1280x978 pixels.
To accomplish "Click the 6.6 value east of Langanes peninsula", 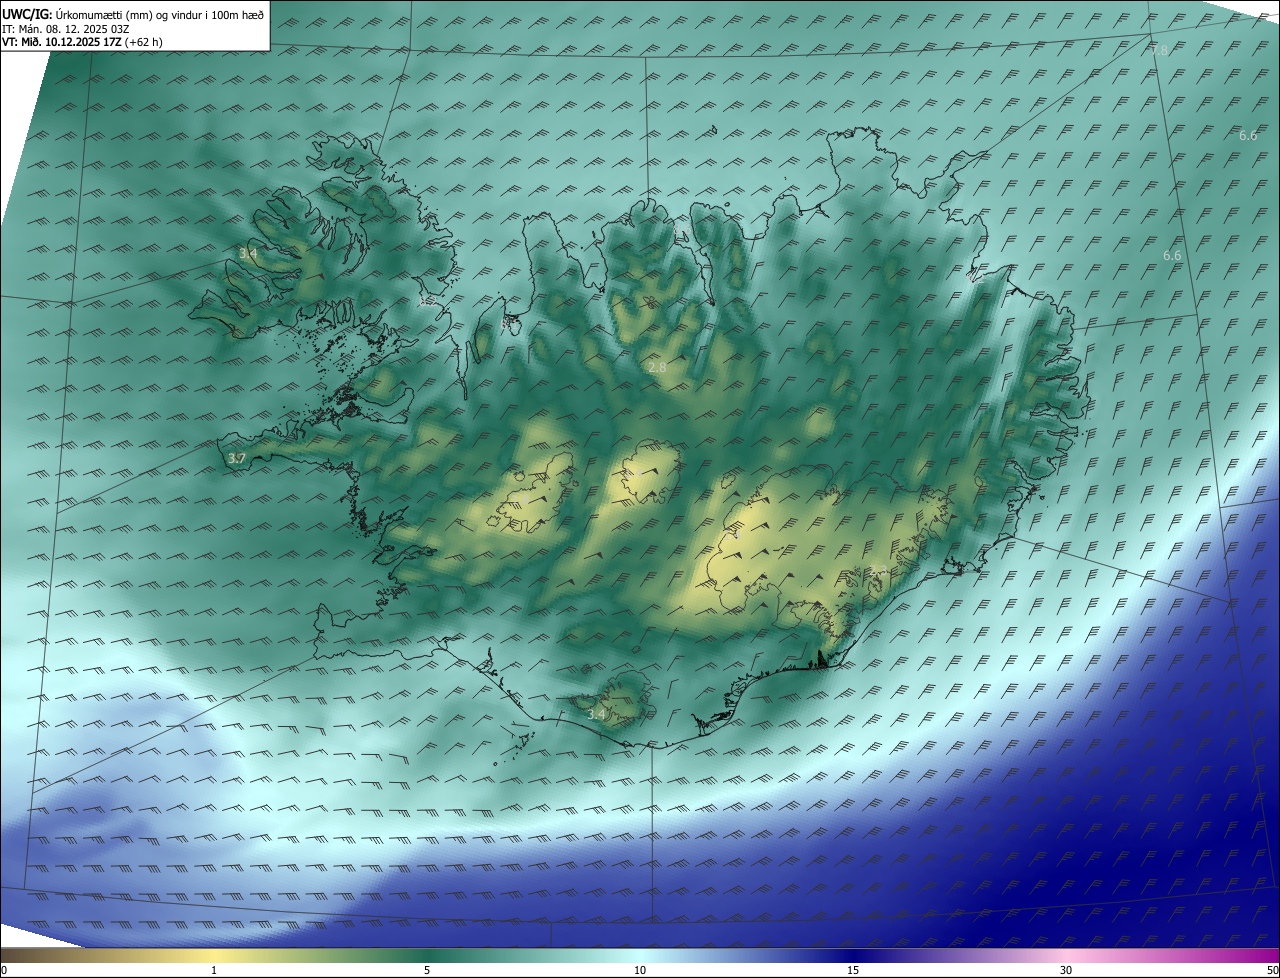I will point(1172,255).
